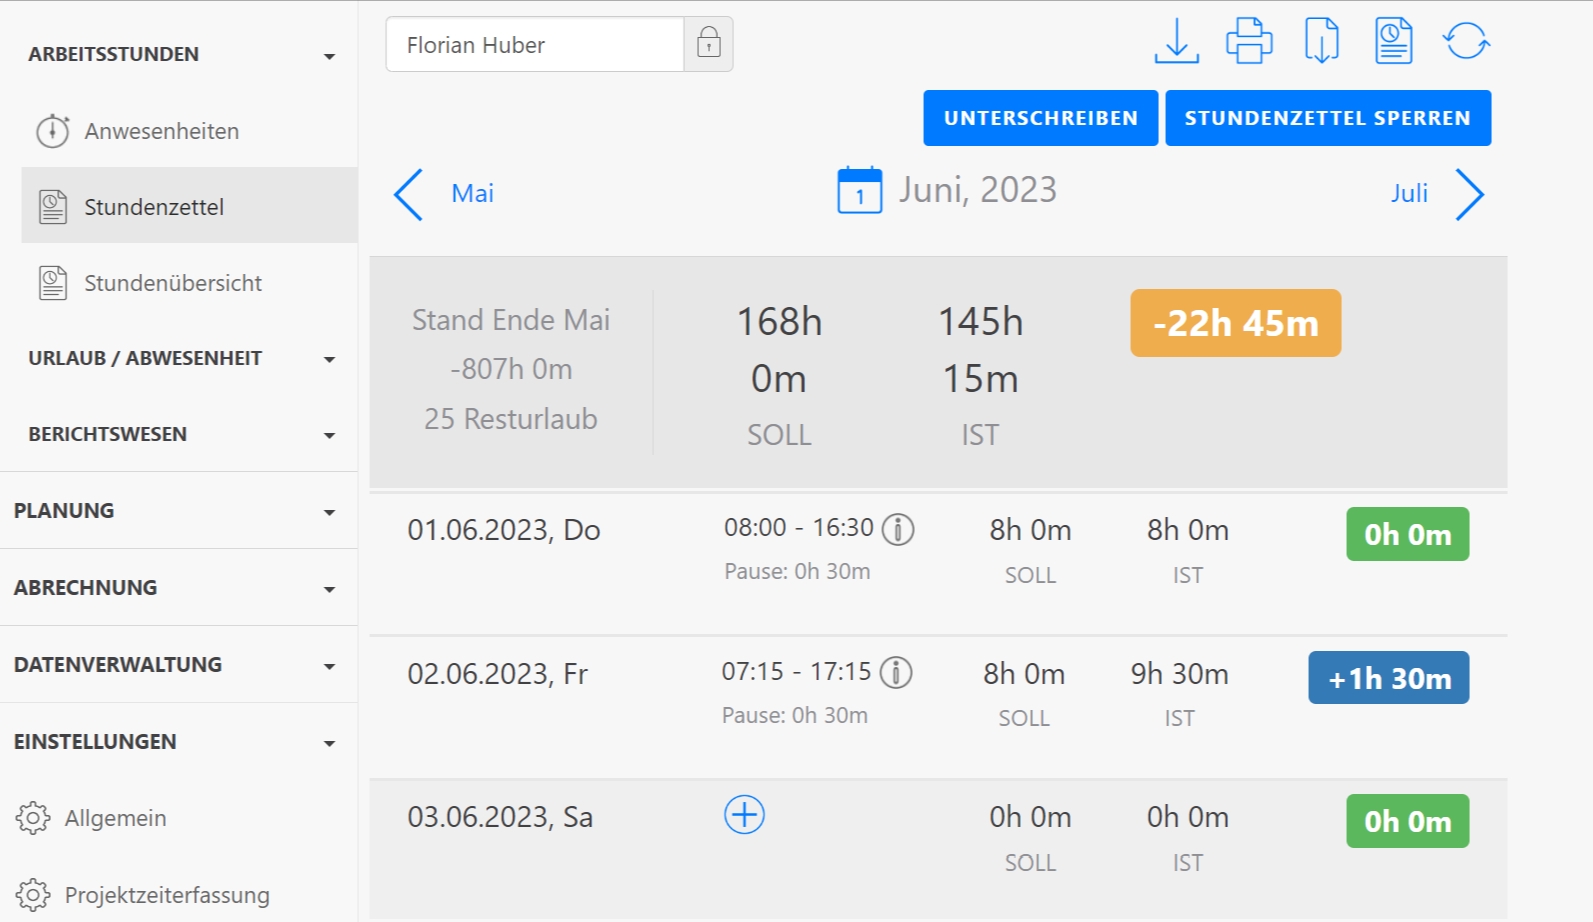Click the printer icon
The image size is (1593, 922).
coord(1249,41)
